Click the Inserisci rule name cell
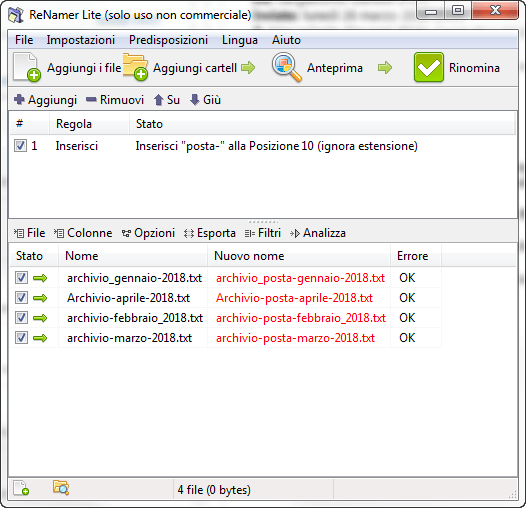 (77, 146)
